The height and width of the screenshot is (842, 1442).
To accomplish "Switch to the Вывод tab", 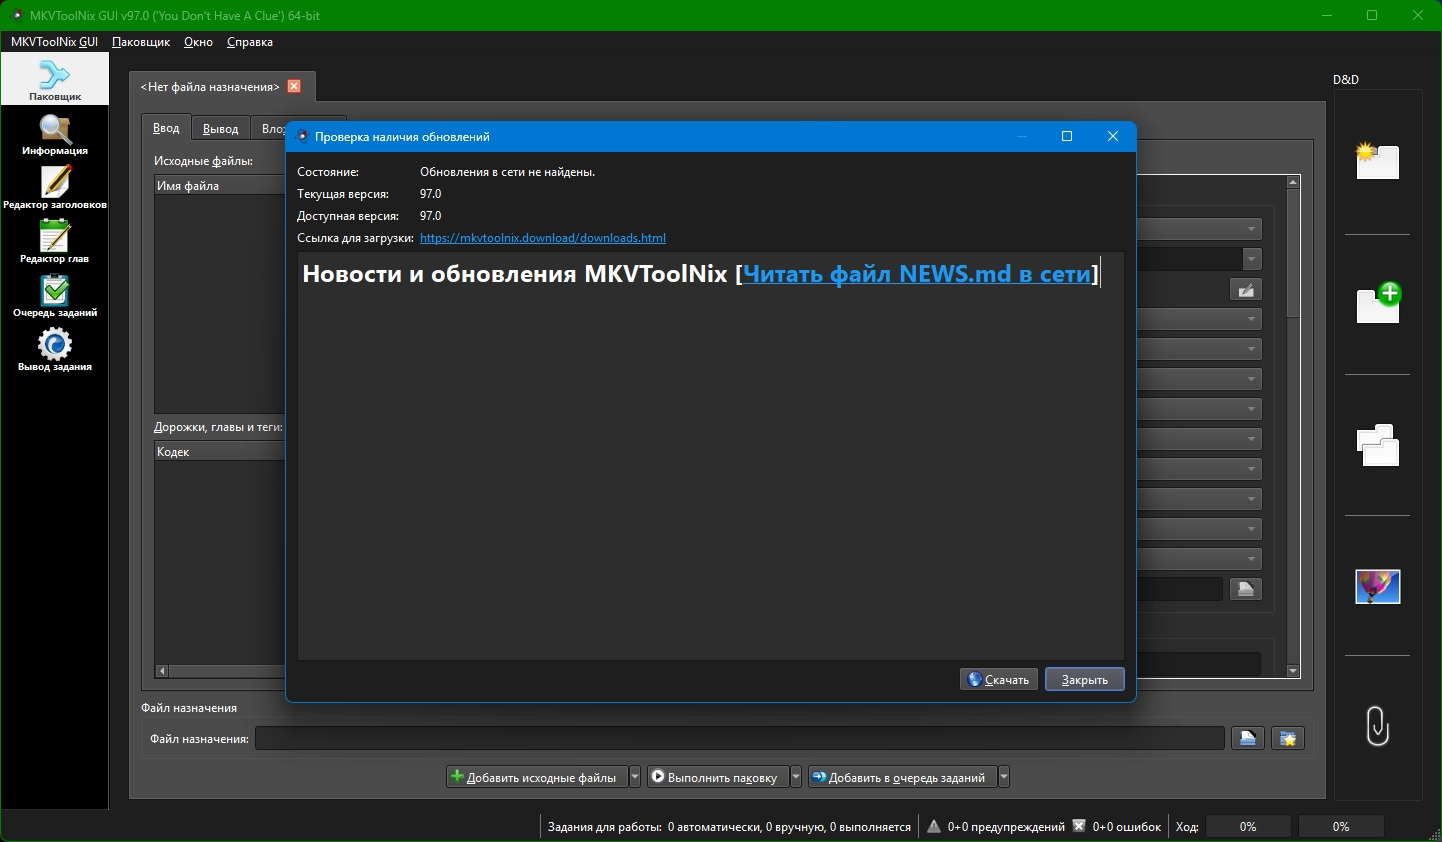I will tap(220, 129).
